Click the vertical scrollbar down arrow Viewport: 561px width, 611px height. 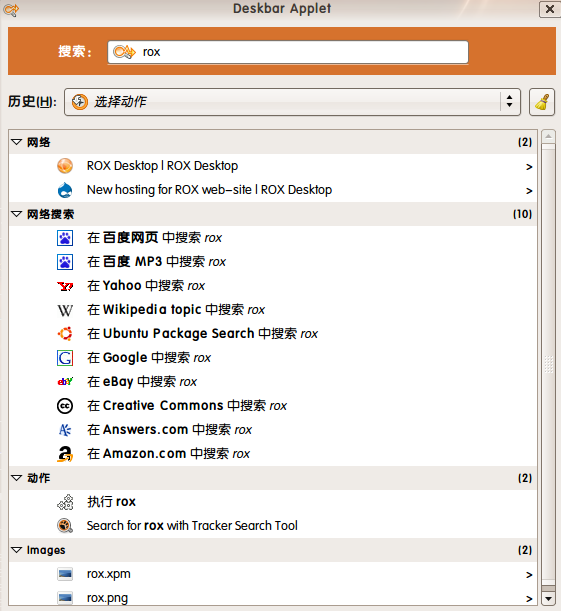click(549, 599)
